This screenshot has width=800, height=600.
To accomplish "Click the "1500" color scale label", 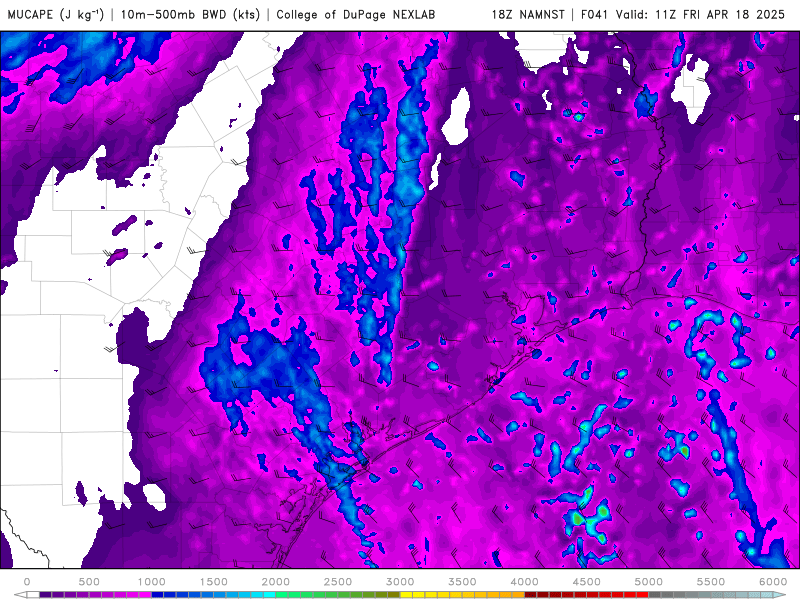I will (x=213, y=582).
